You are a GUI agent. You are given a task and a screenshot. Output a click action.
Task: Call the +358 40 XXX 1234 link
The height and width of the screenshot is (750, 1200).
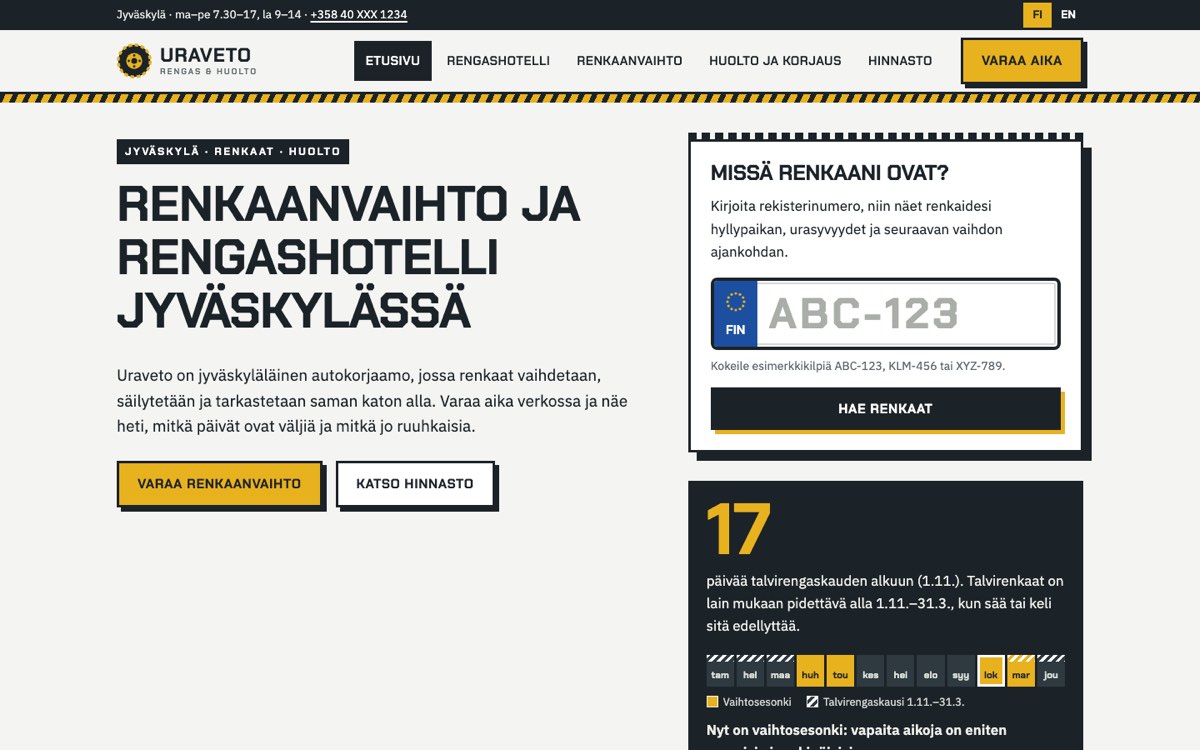tap(358, 15)
